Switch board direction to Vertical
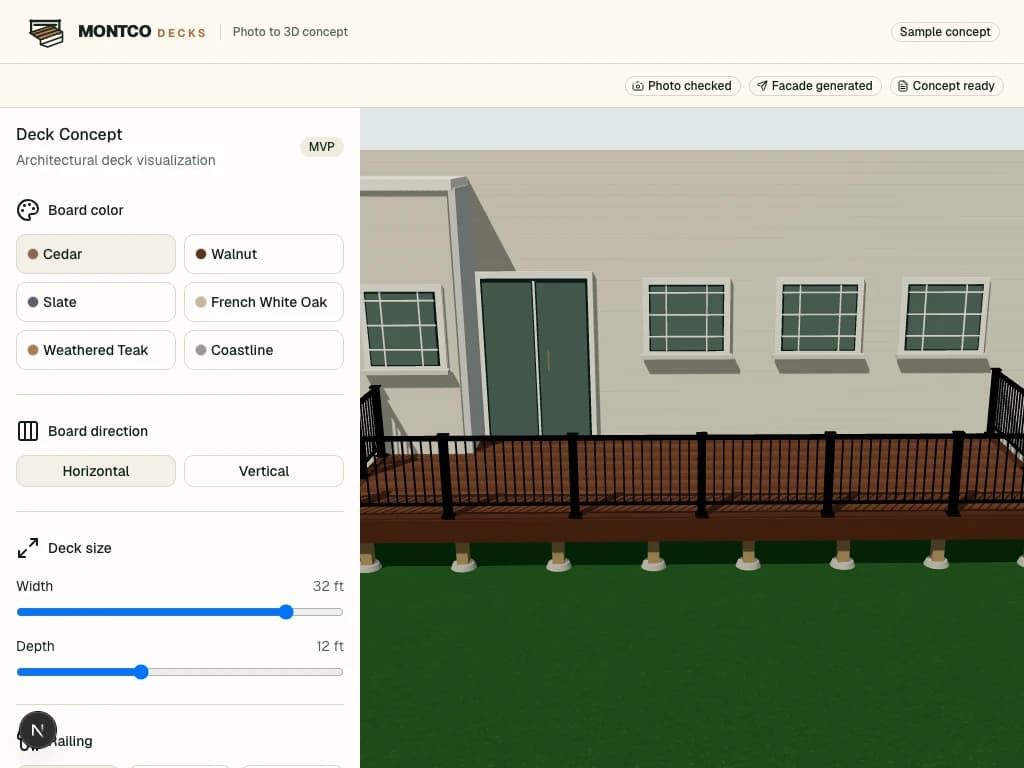Screen dimensions: 1024x768 click(x=264, y=471)
